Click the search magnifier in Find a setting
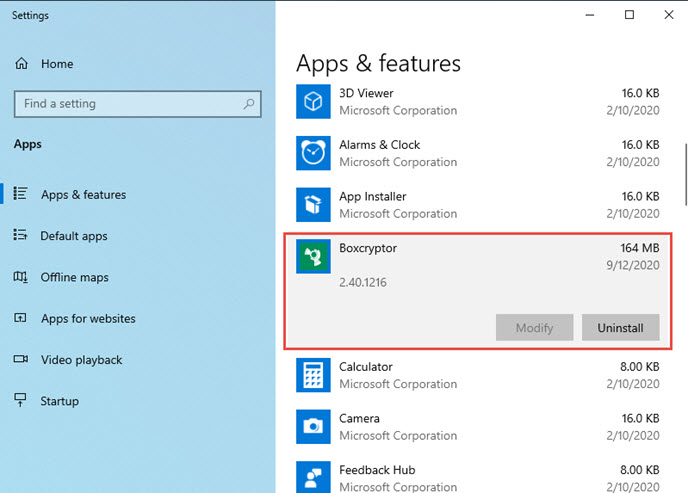 [x=249, y=104]
